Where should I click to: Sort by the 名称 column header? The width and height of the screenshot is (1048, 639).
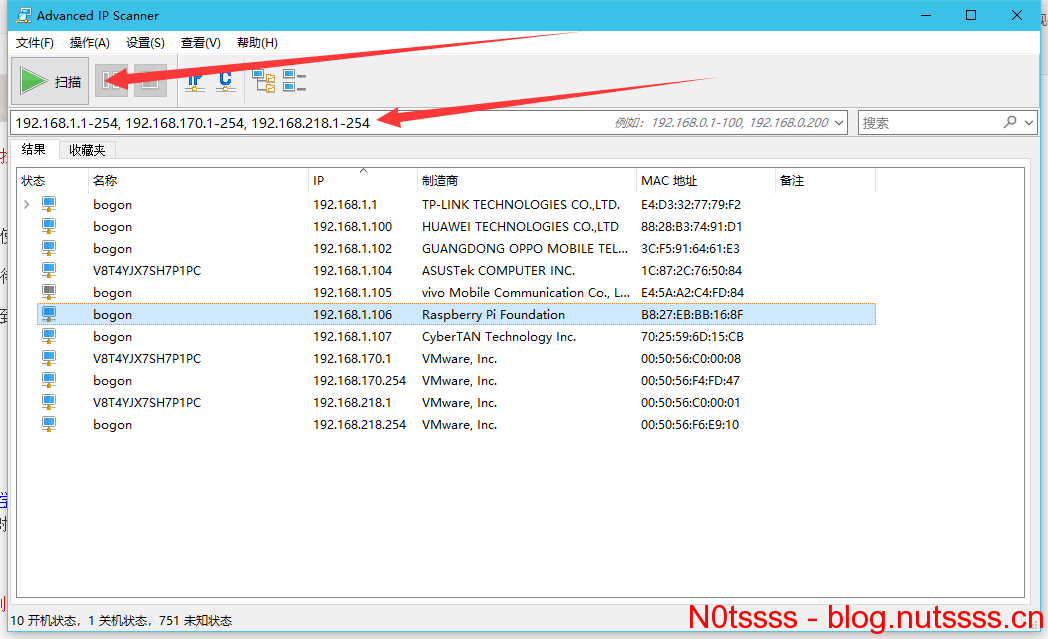click(x=198, y=180)
